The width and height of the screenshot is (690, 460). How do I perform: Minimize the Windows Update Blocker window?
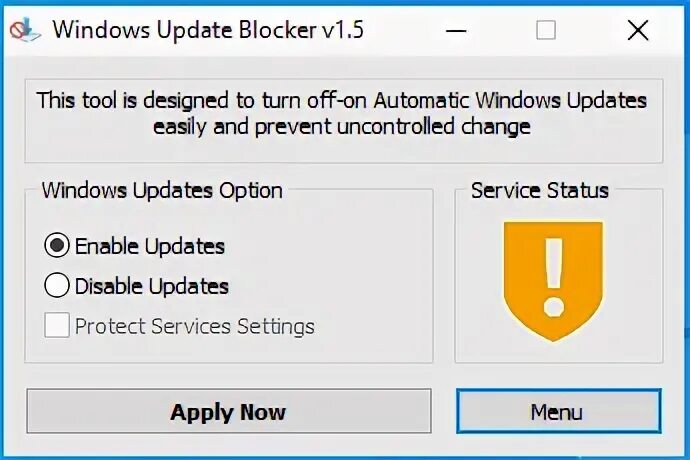point(452,30)
